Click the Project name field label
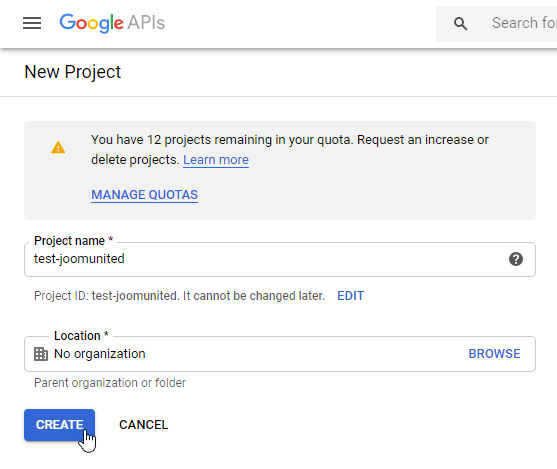The height and width of the screenshot is (469, 557). click(73, 241)
